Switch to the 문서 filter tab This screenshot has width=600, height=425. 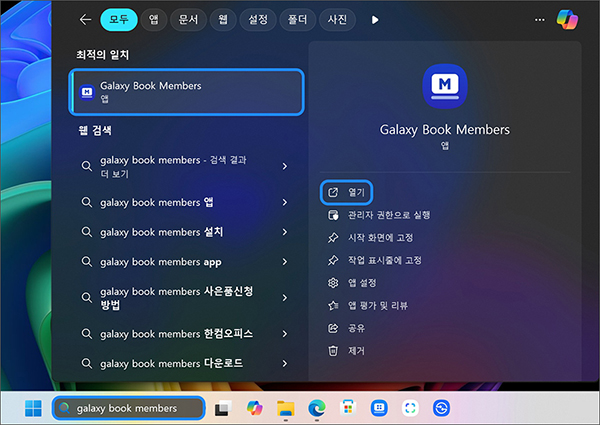pyautogui.click(x=188, y=20)
